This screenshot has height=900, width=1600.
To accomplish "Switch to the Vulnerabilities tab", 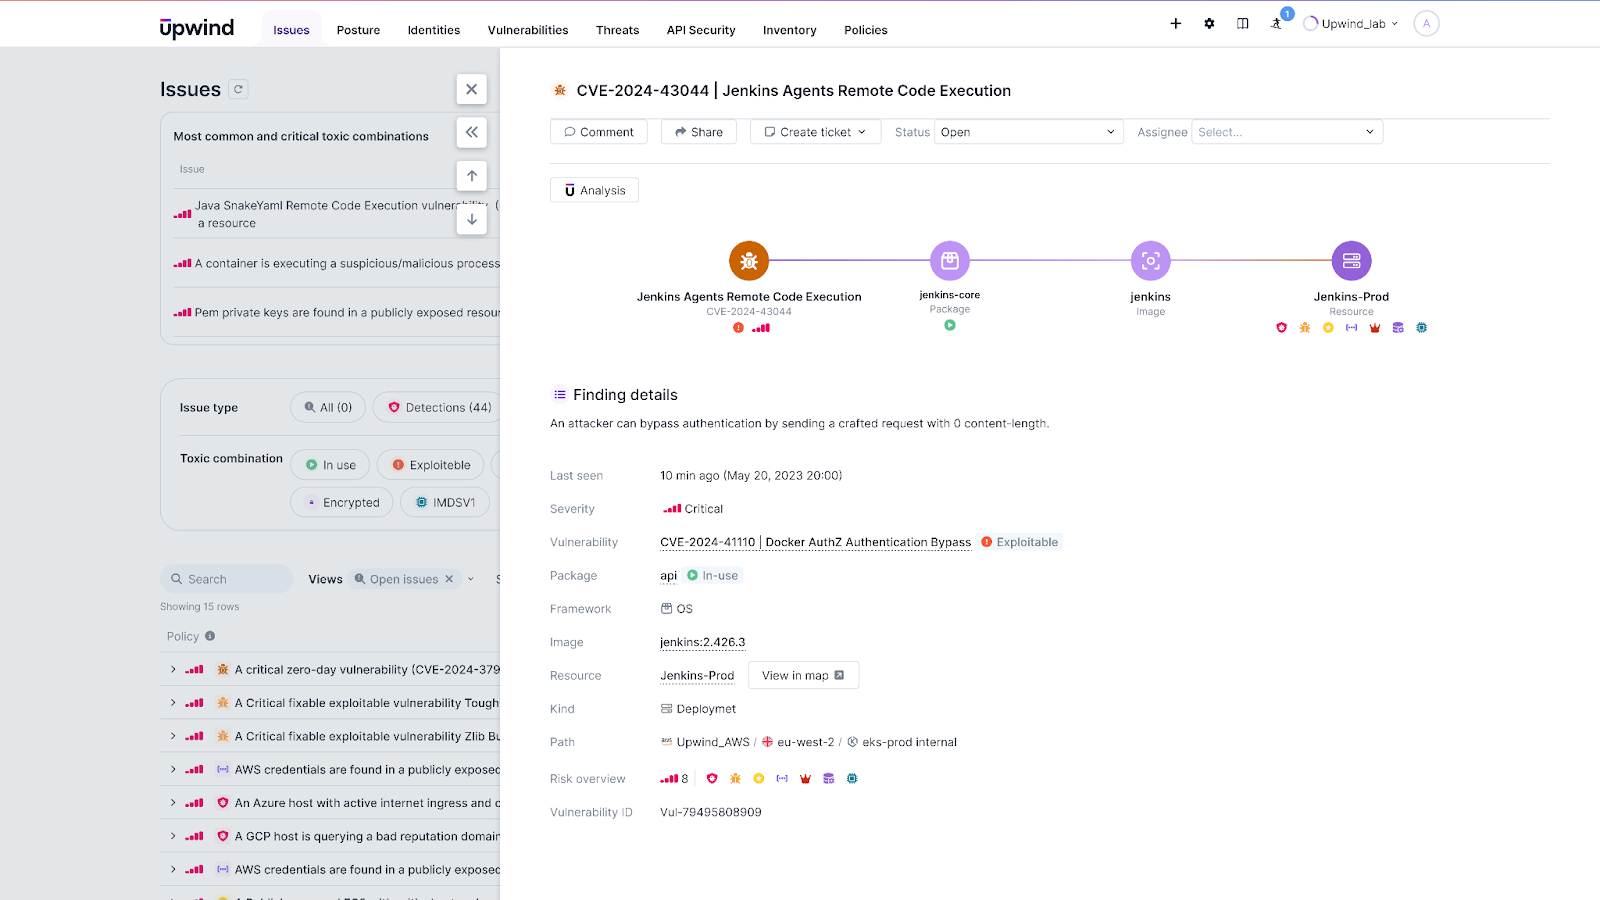I will 527,30.
